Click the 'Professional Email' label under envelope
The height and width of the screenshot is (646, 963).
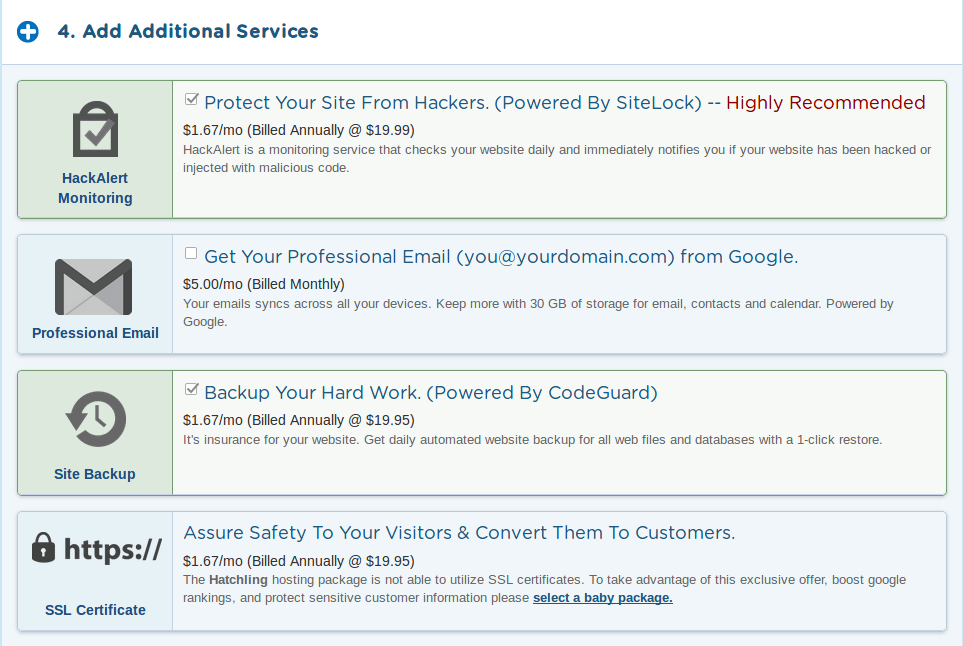(95, 333)
